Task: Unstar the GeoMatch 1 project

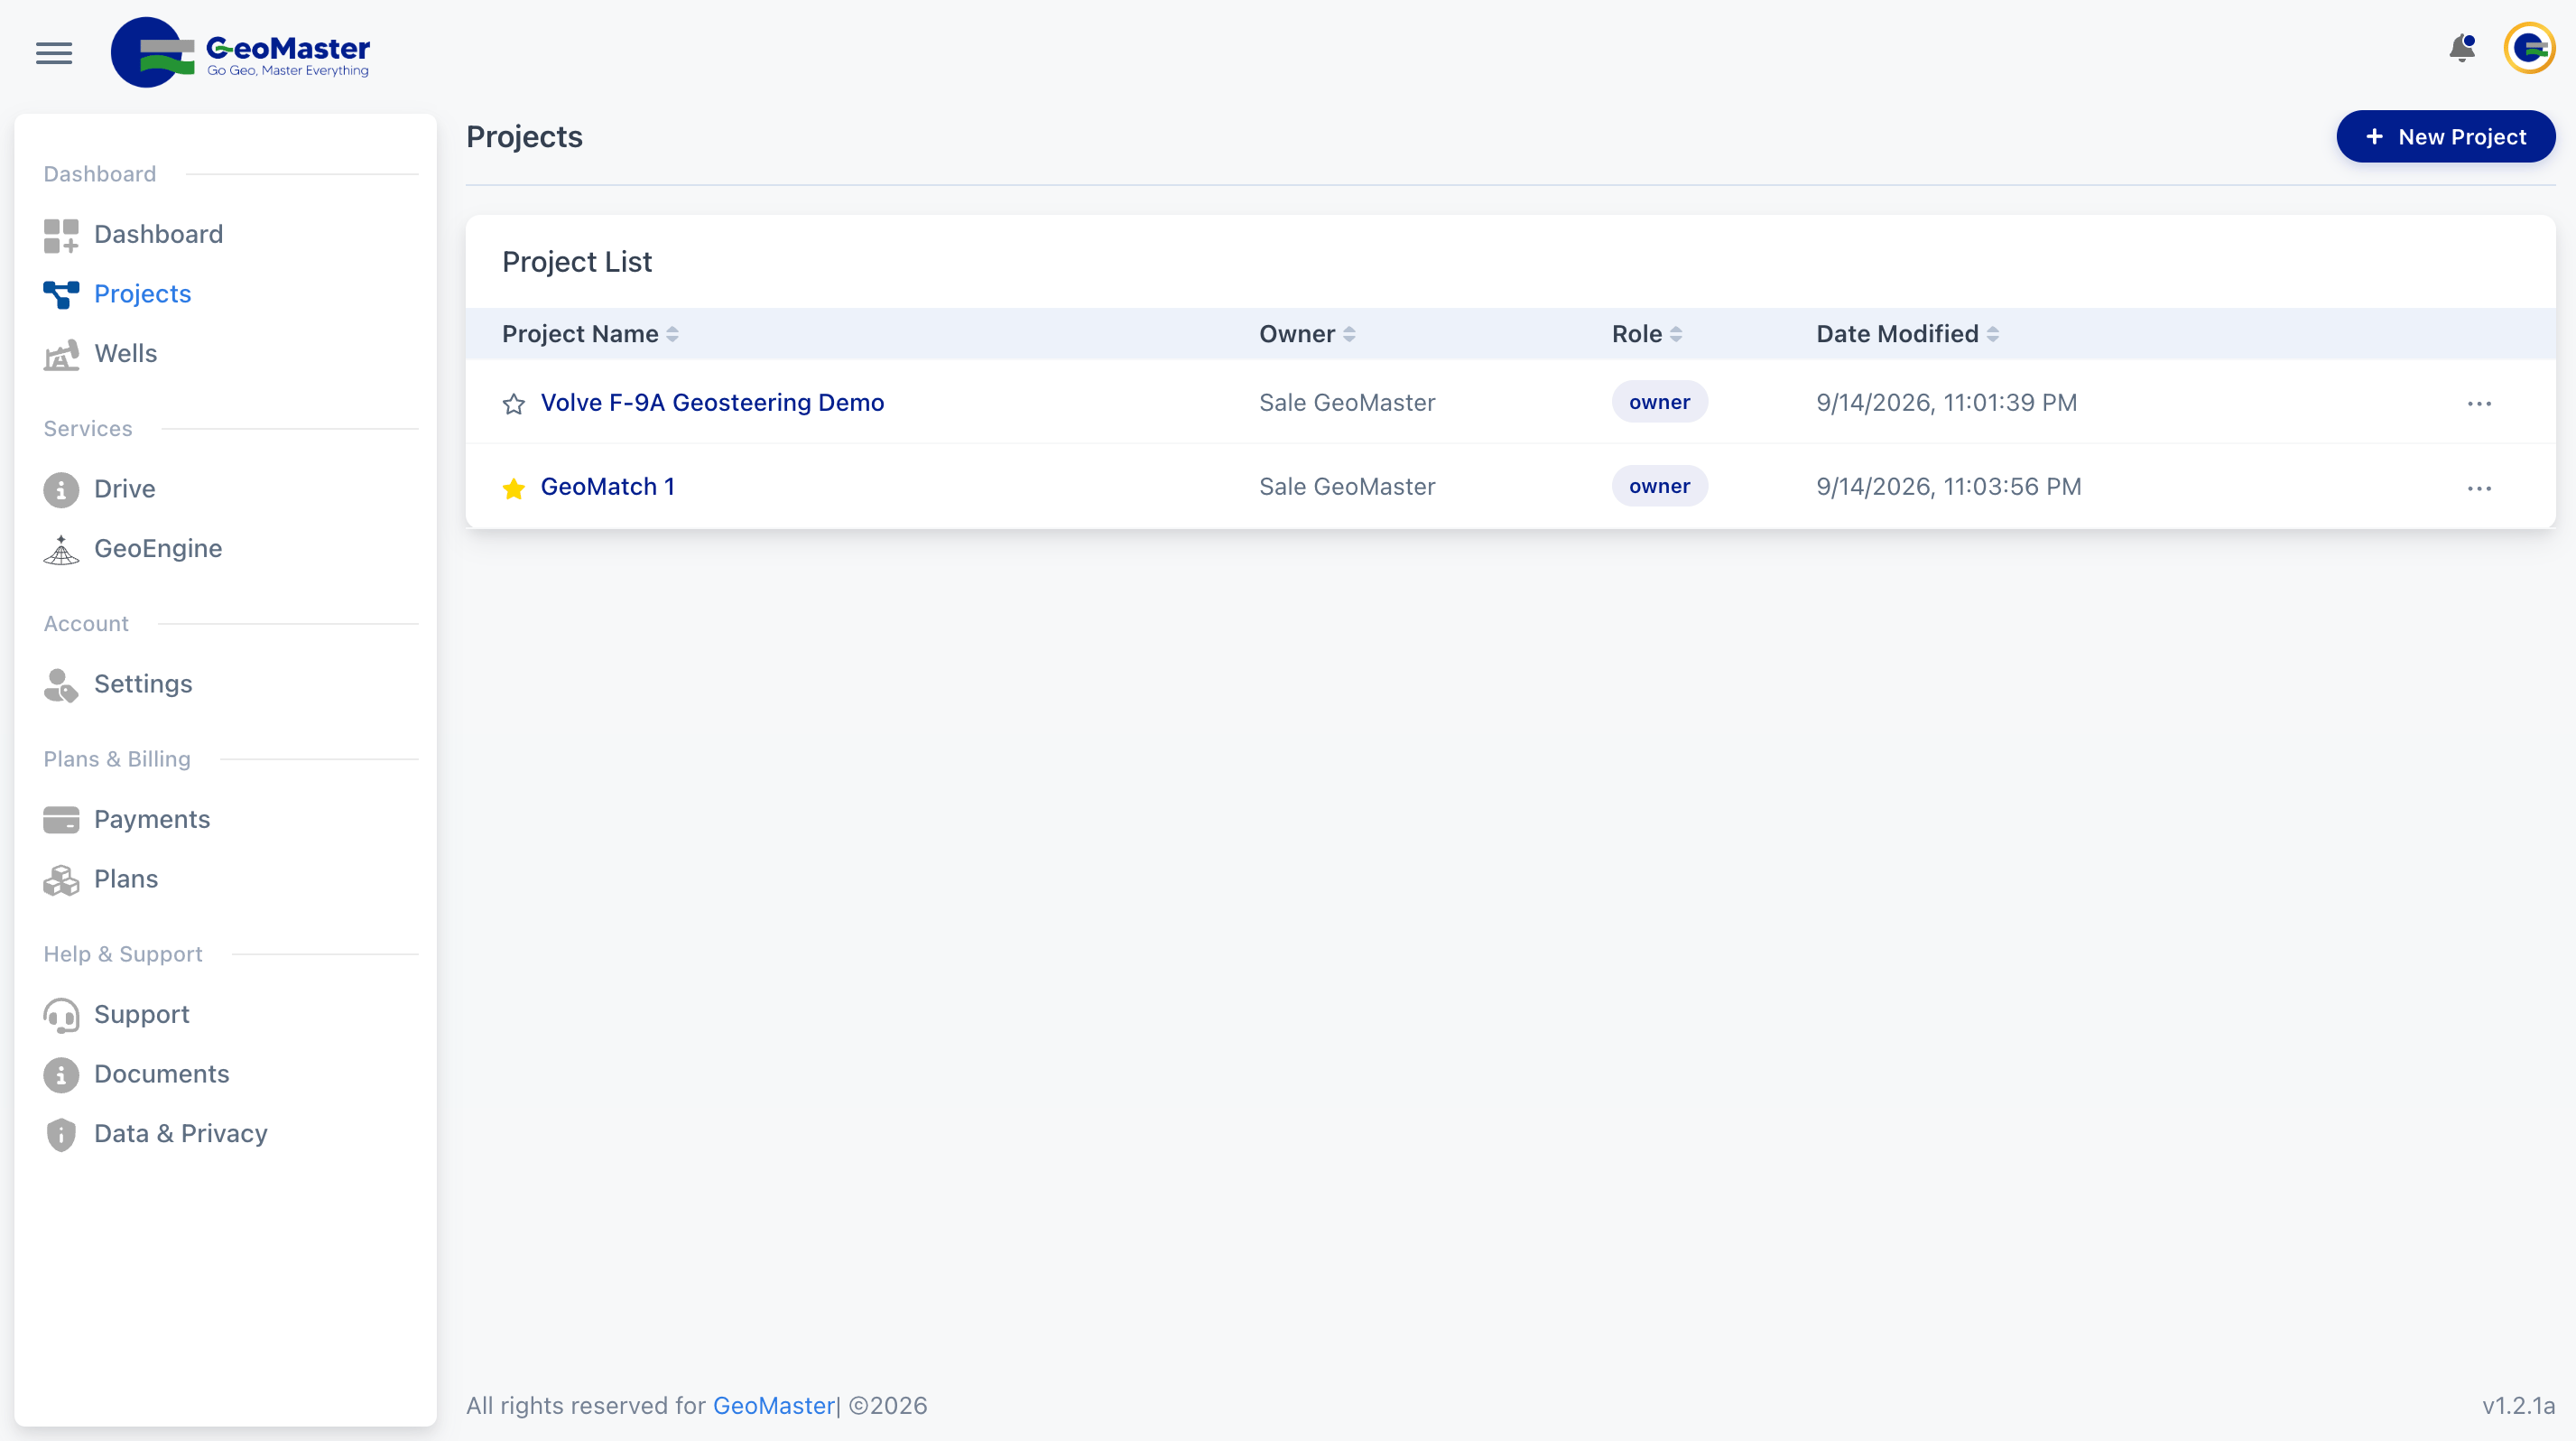Action: (x=513, y=488)
